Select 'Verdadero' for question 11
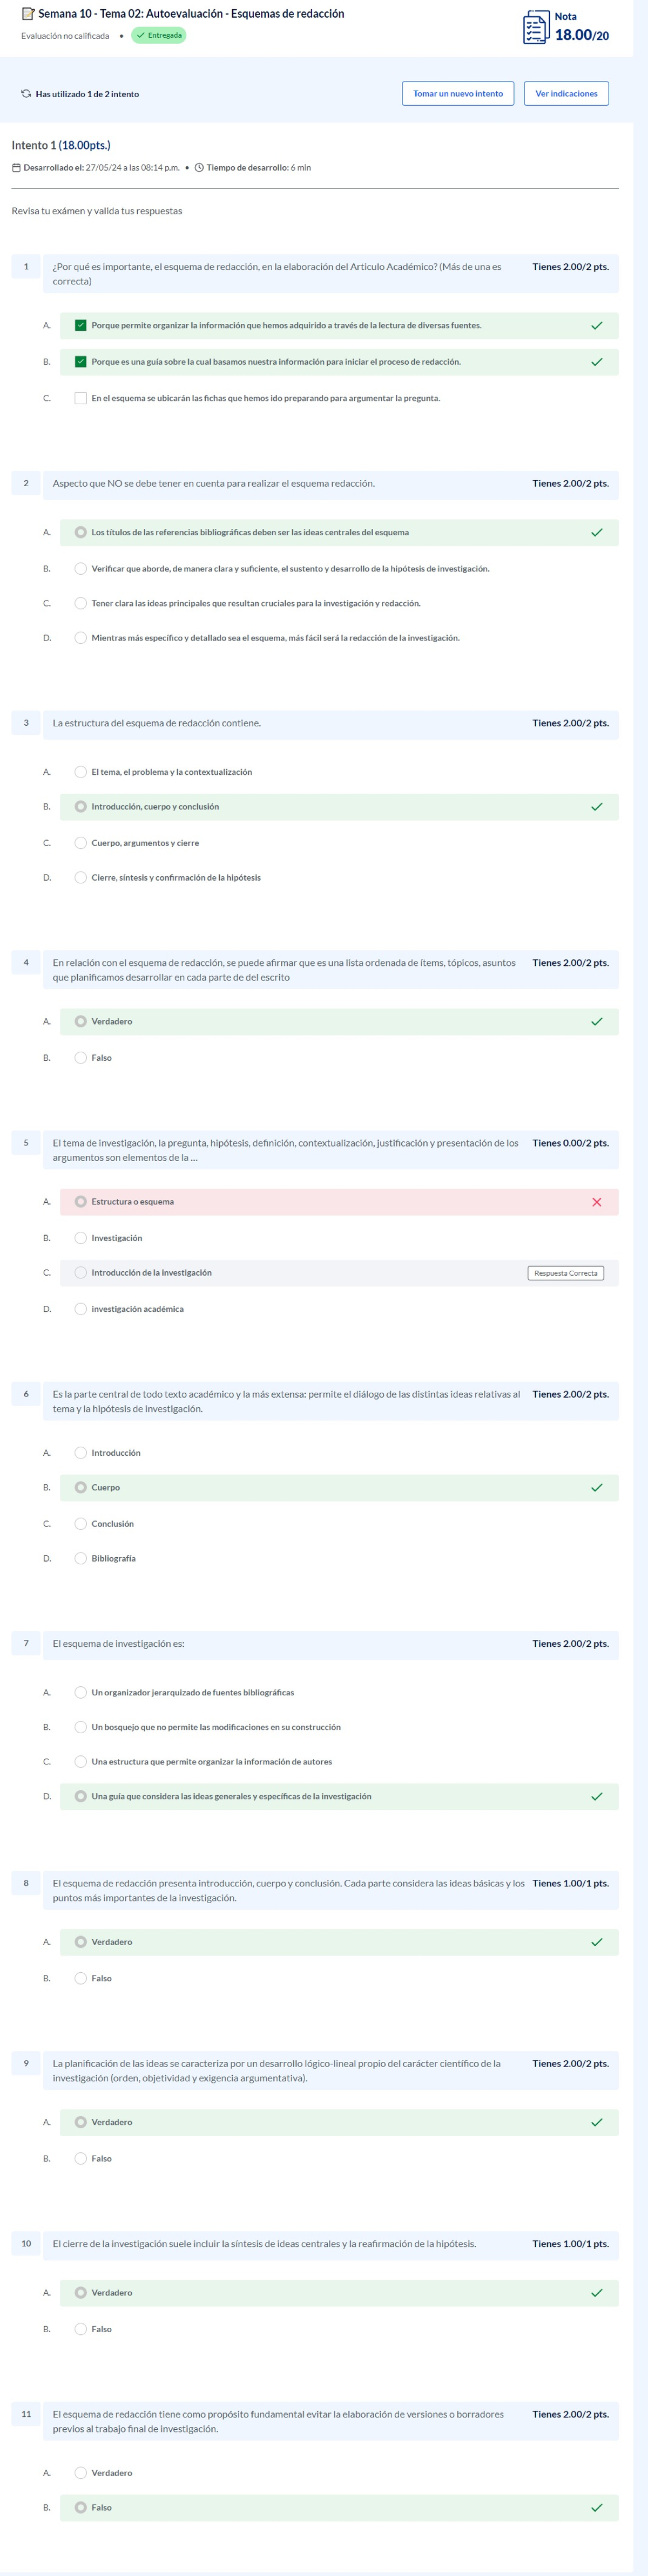 (x=81, y=2473)
